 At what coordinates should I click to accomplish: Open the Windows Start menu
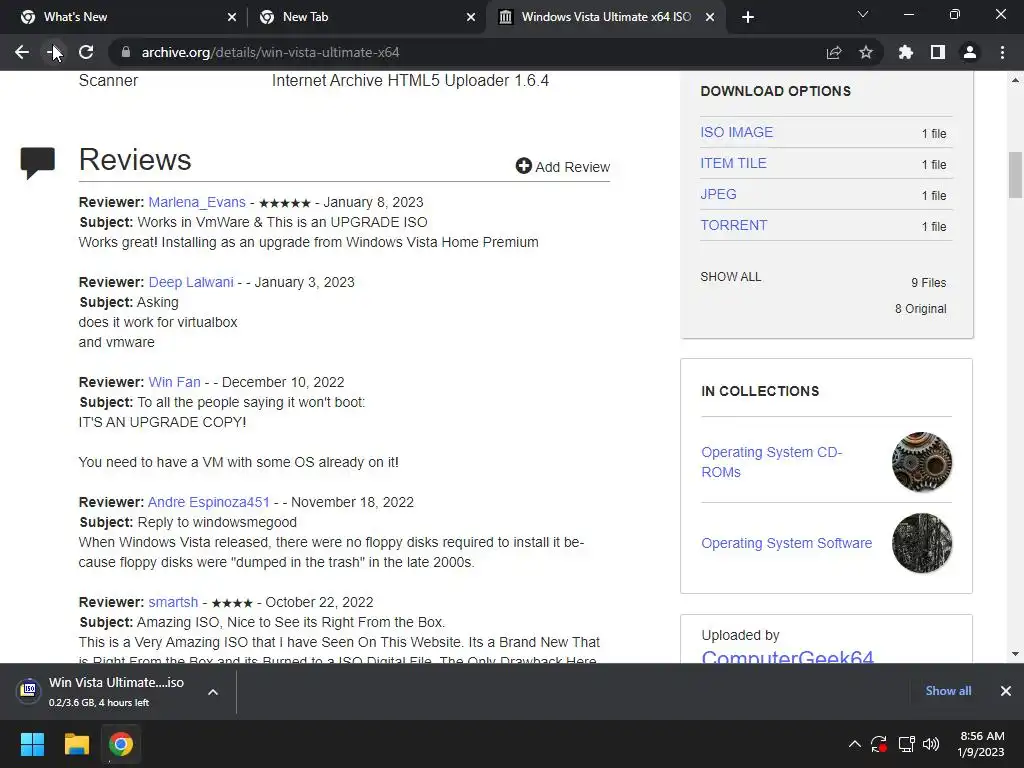tap(32, 744)
